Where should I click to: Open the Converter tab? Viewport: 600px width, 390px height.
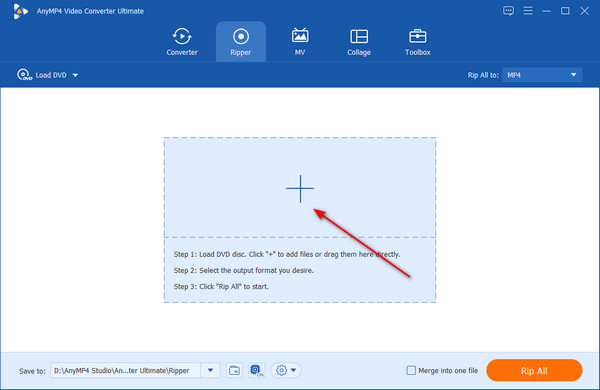click(x=182, y=42)
